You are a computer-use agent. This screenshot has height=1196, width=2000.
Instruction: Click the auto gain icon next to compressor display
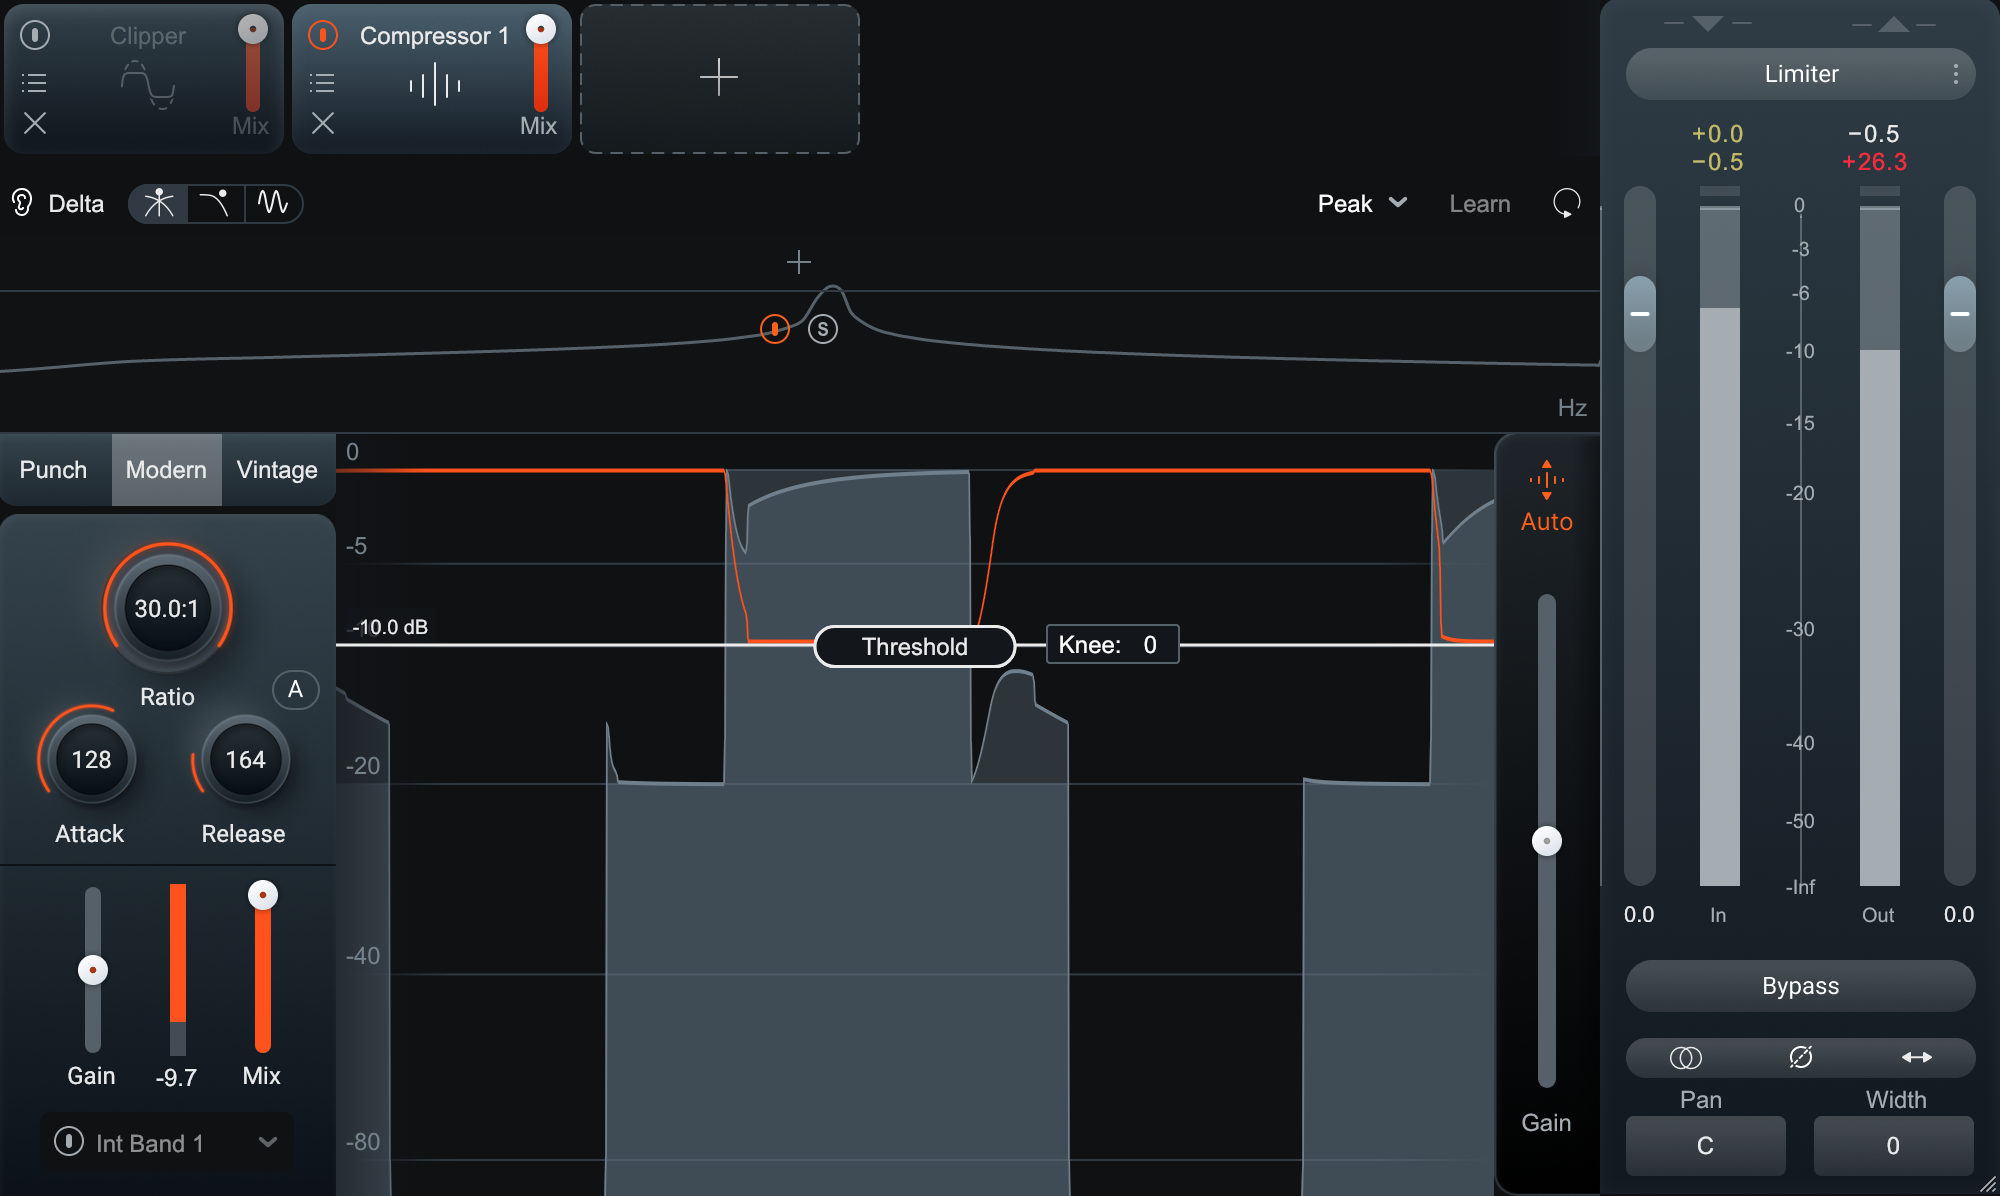(x=1544, y=497)
